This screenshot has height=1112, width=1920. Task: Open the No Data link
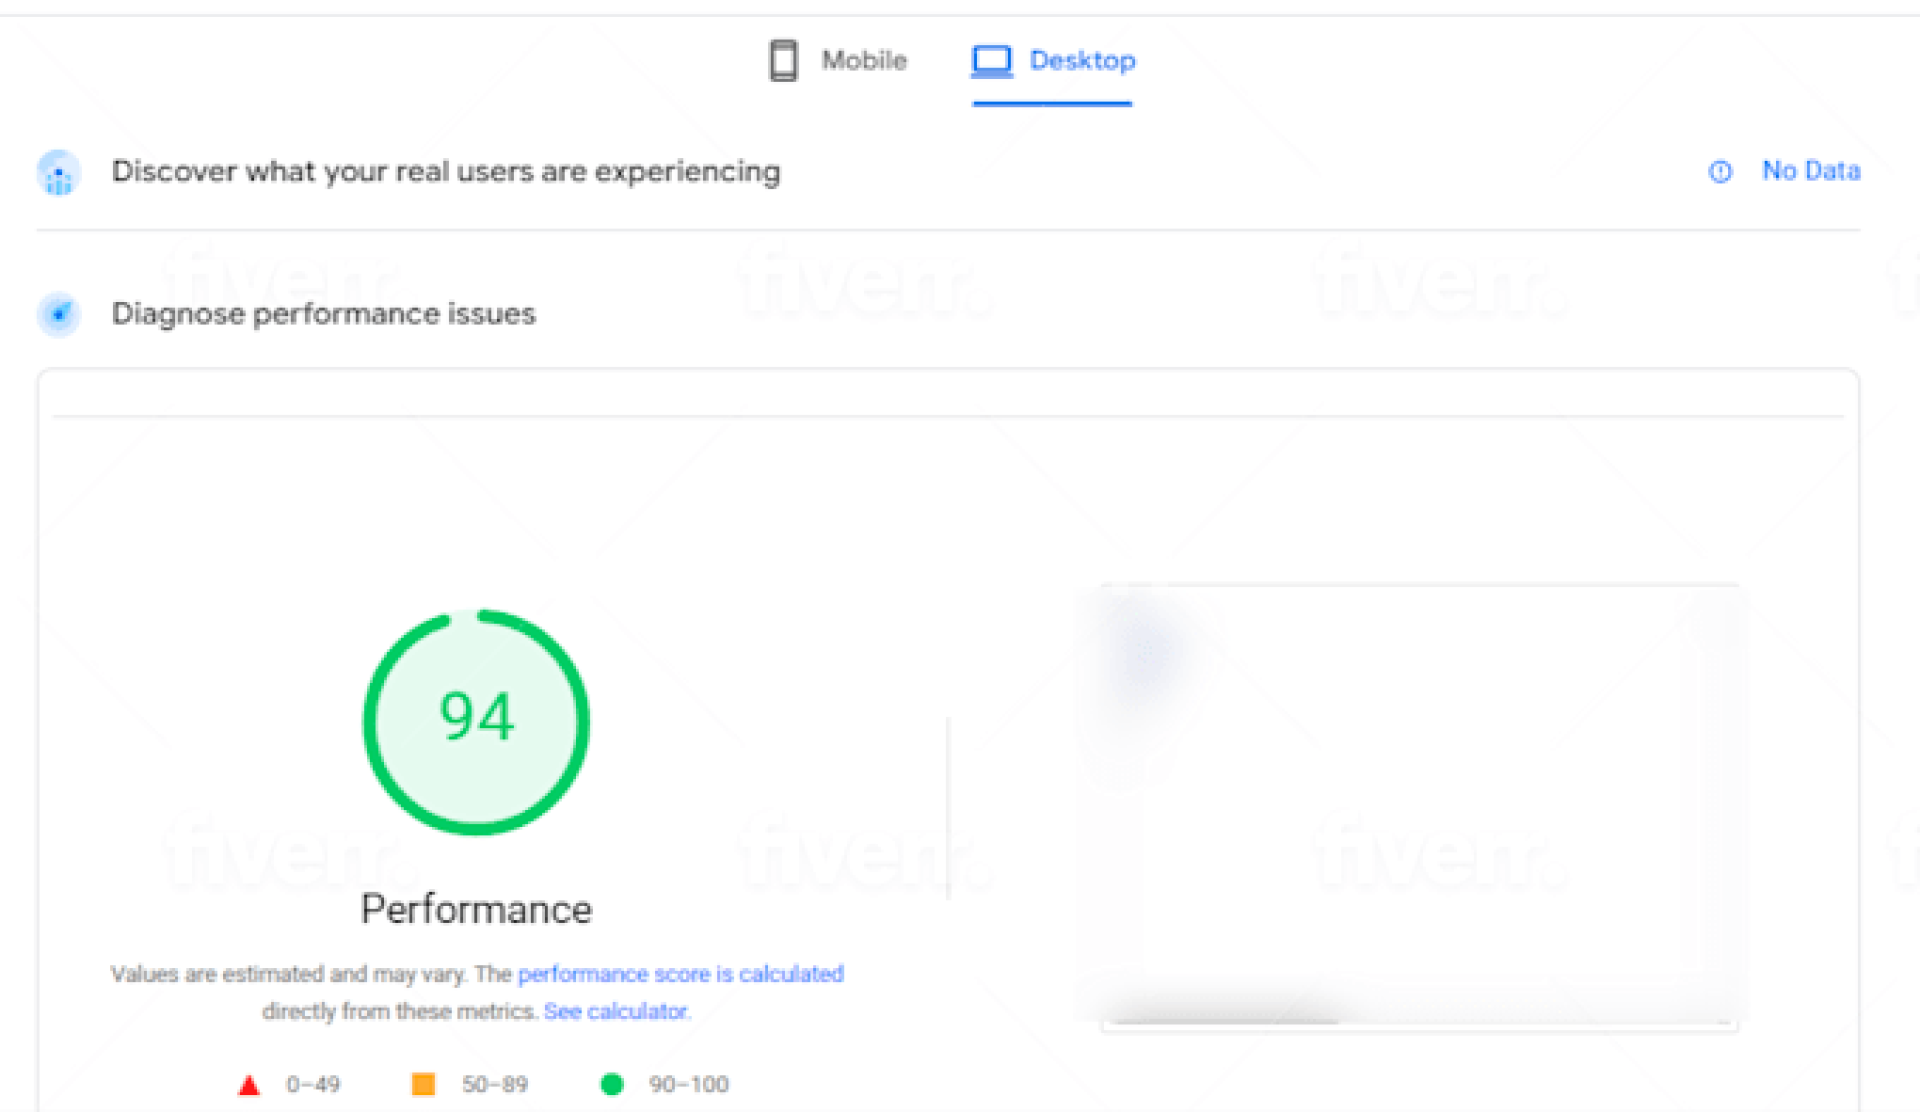click(x=1810, y=171)
